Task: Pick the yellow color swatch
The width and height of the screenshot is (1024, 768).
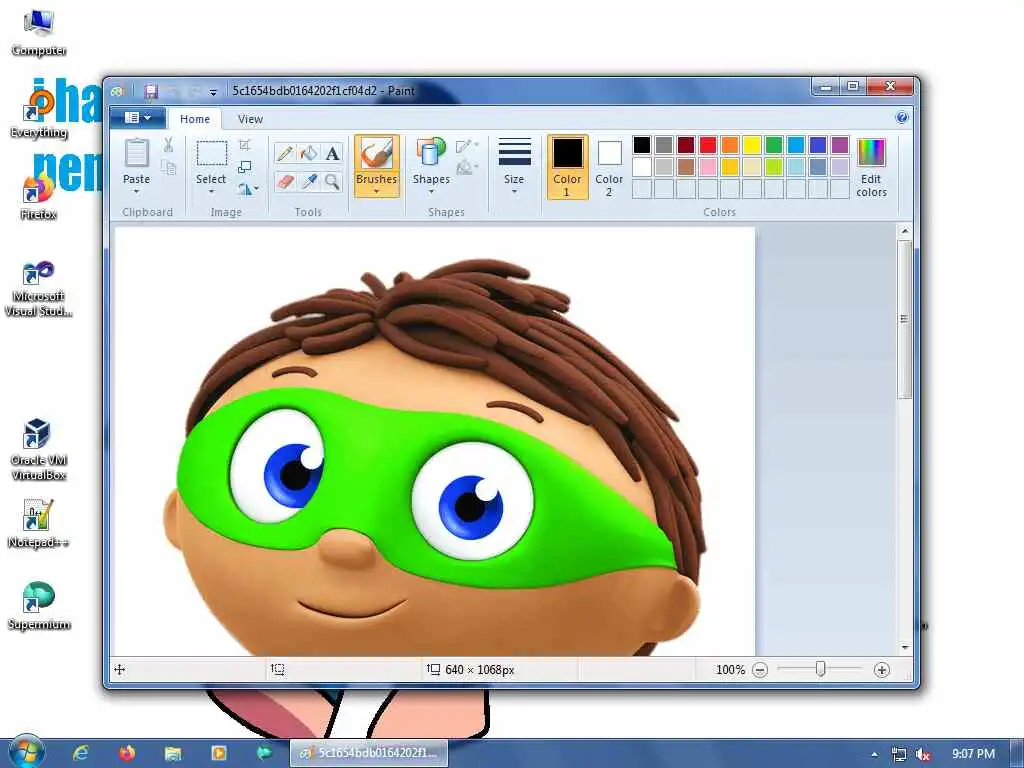Action: click(x=752, y=145)
